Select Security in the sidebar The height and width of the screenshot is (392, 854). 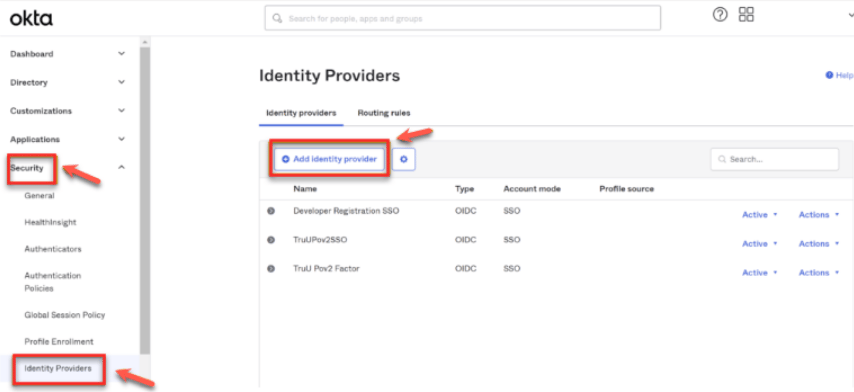[26, 168]
